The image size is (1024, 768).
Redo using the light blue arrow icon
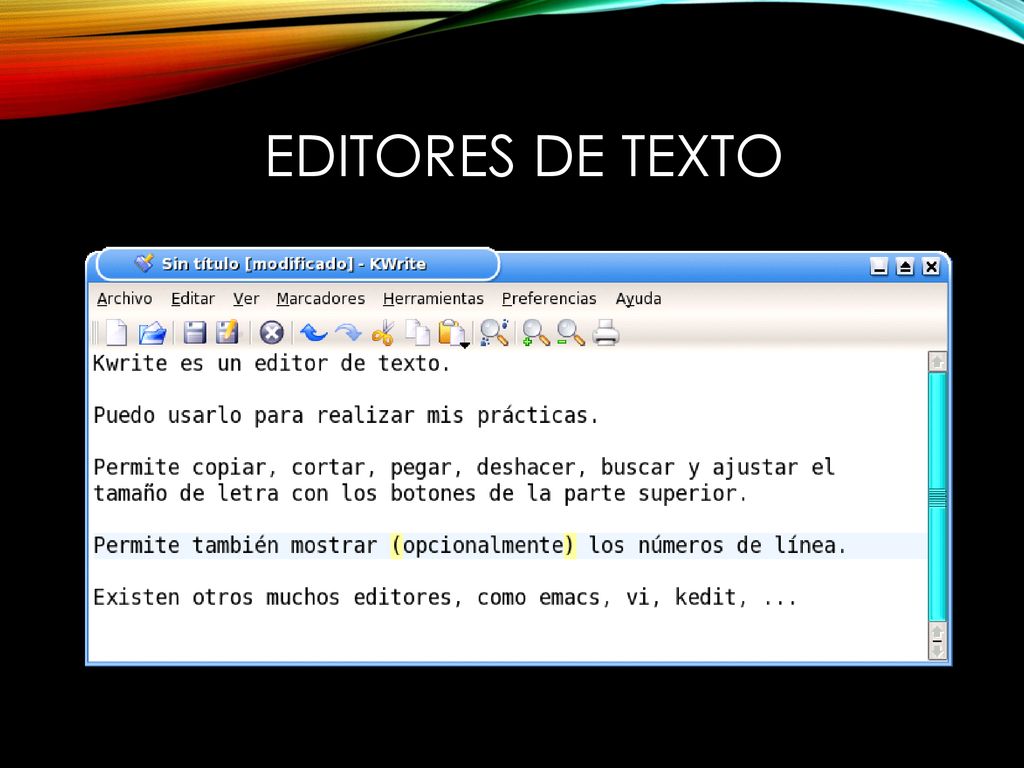348,333
